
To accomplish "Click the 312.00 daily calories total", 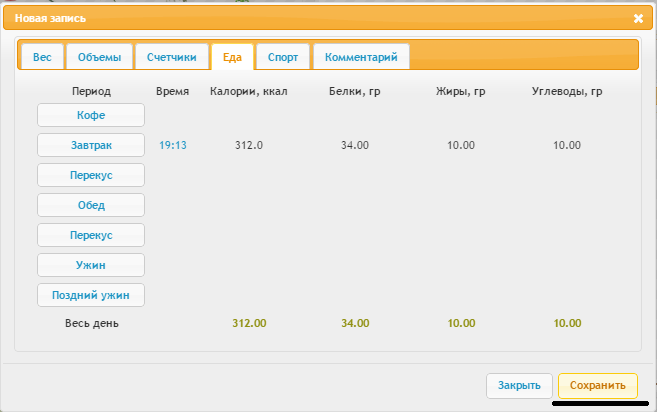I will pyautogui.click(x=249, y=323).
